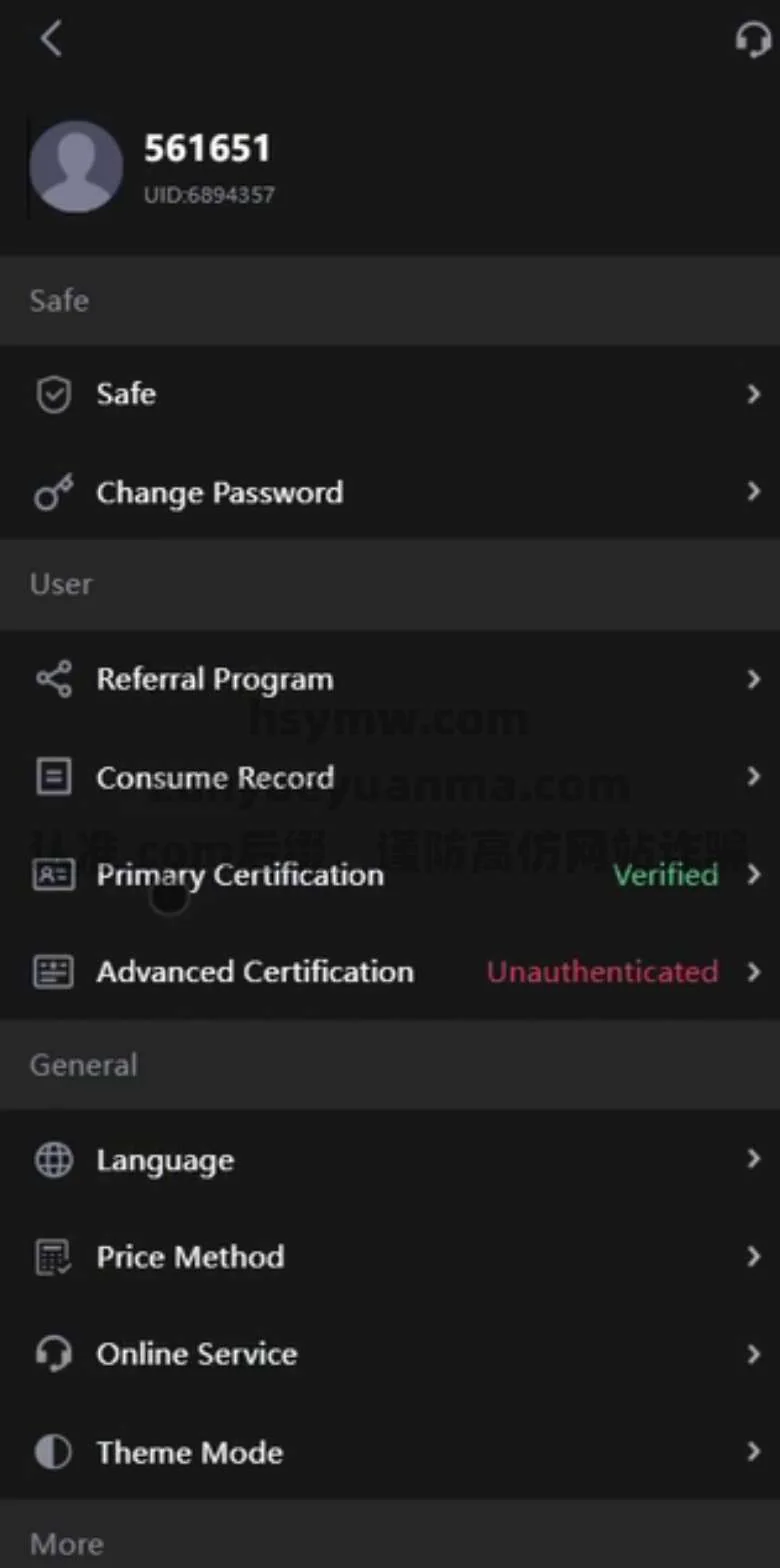The width and height of the screenshot is (780, 1568).
Task: Expand the Language row chevron
Action: (x=754, y=1159)
